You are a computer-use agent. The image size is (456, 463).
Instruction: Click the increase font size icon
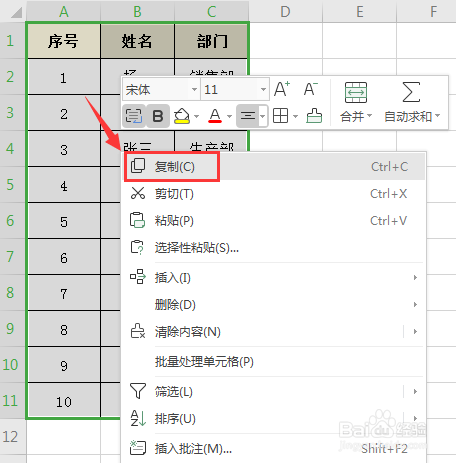[x=282, y=89]
